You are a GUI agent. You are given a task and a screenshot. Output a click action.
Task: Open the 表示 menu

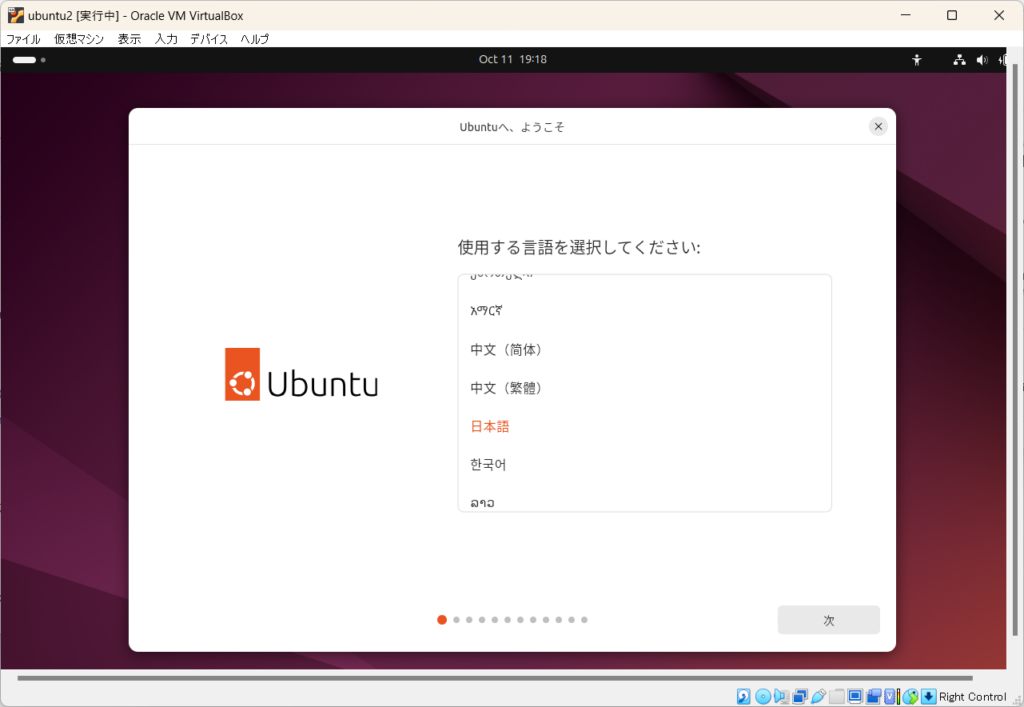129,39
